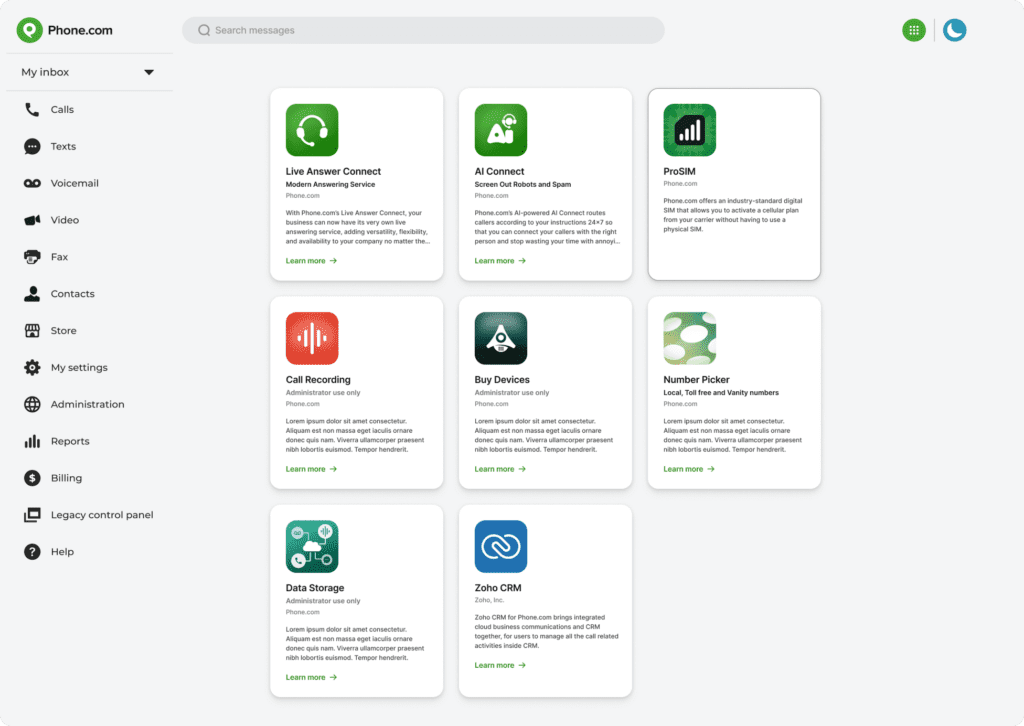1024x726 pixels.
Task: Click the Zoho CRM chain-link icon
Action: pyautogui.click(x=500, y=547)
